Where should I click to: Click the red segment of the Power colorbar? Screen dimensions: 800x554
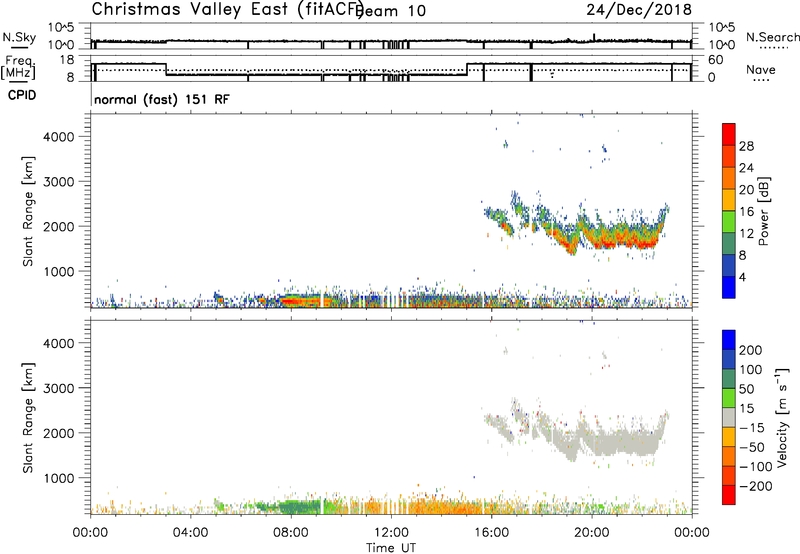[729, 134]
